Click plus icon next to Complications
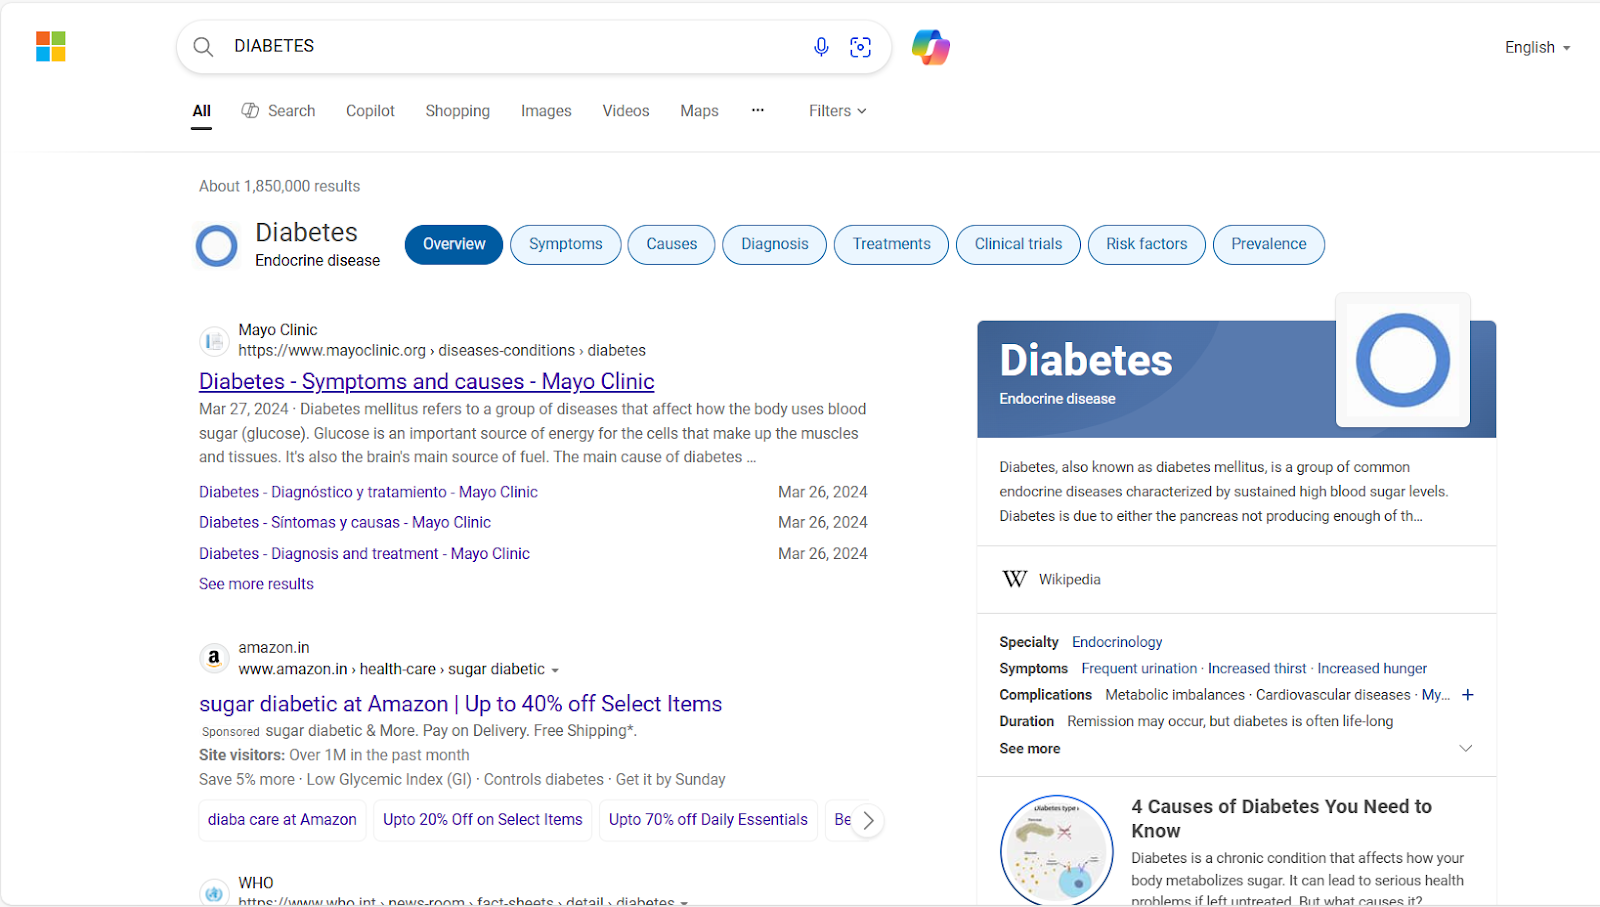This screenshot has width=1600, height=907. point(1468,695)
